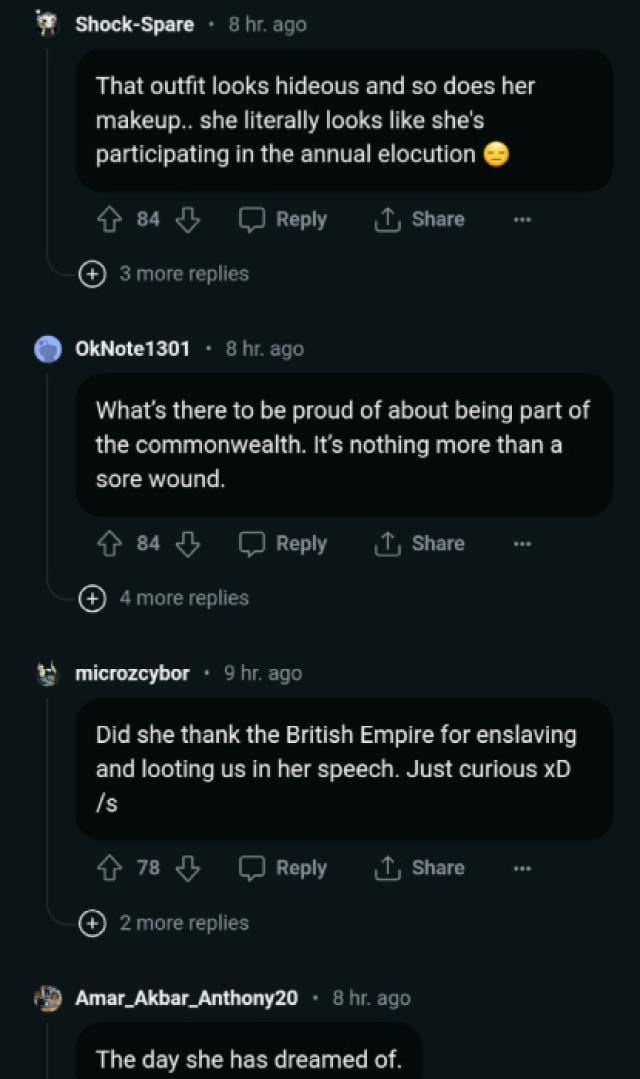Viewport: 640px width, 1079px height.
Task: Share Shock-Spare's comment
Action: click(419, 219)
